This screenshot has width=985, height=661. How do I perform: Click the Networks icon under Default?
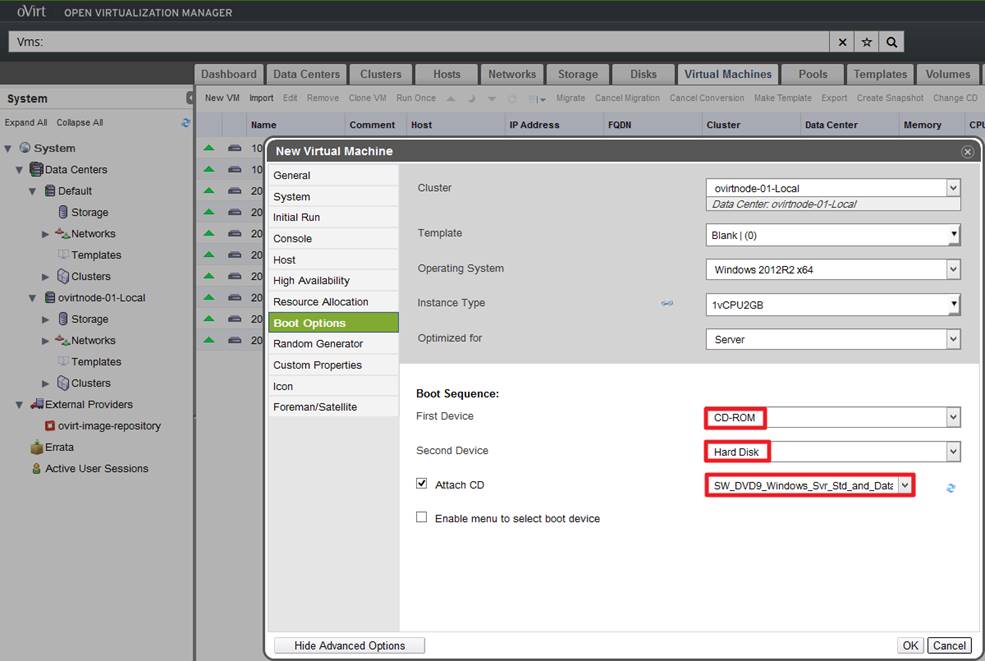62,233
